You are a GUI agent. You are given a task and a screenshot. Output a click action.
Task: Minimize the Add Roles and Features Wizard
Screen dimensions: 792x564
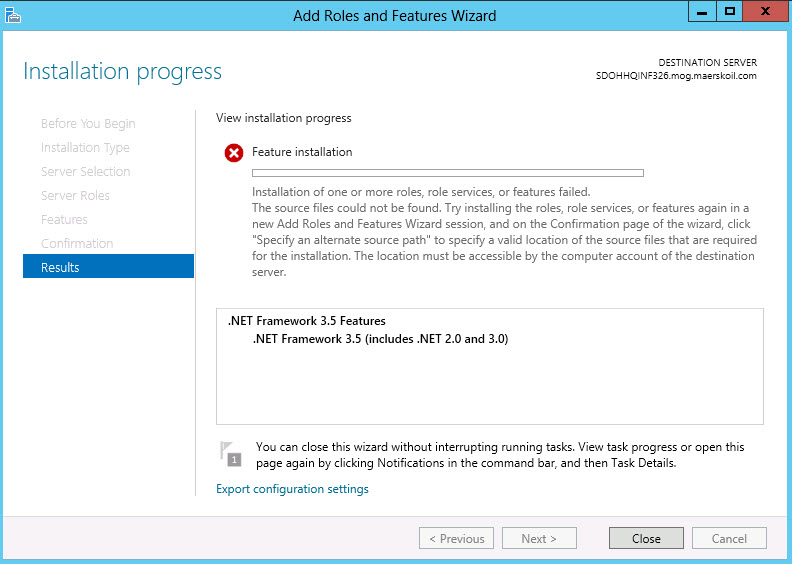pos(703,11)
